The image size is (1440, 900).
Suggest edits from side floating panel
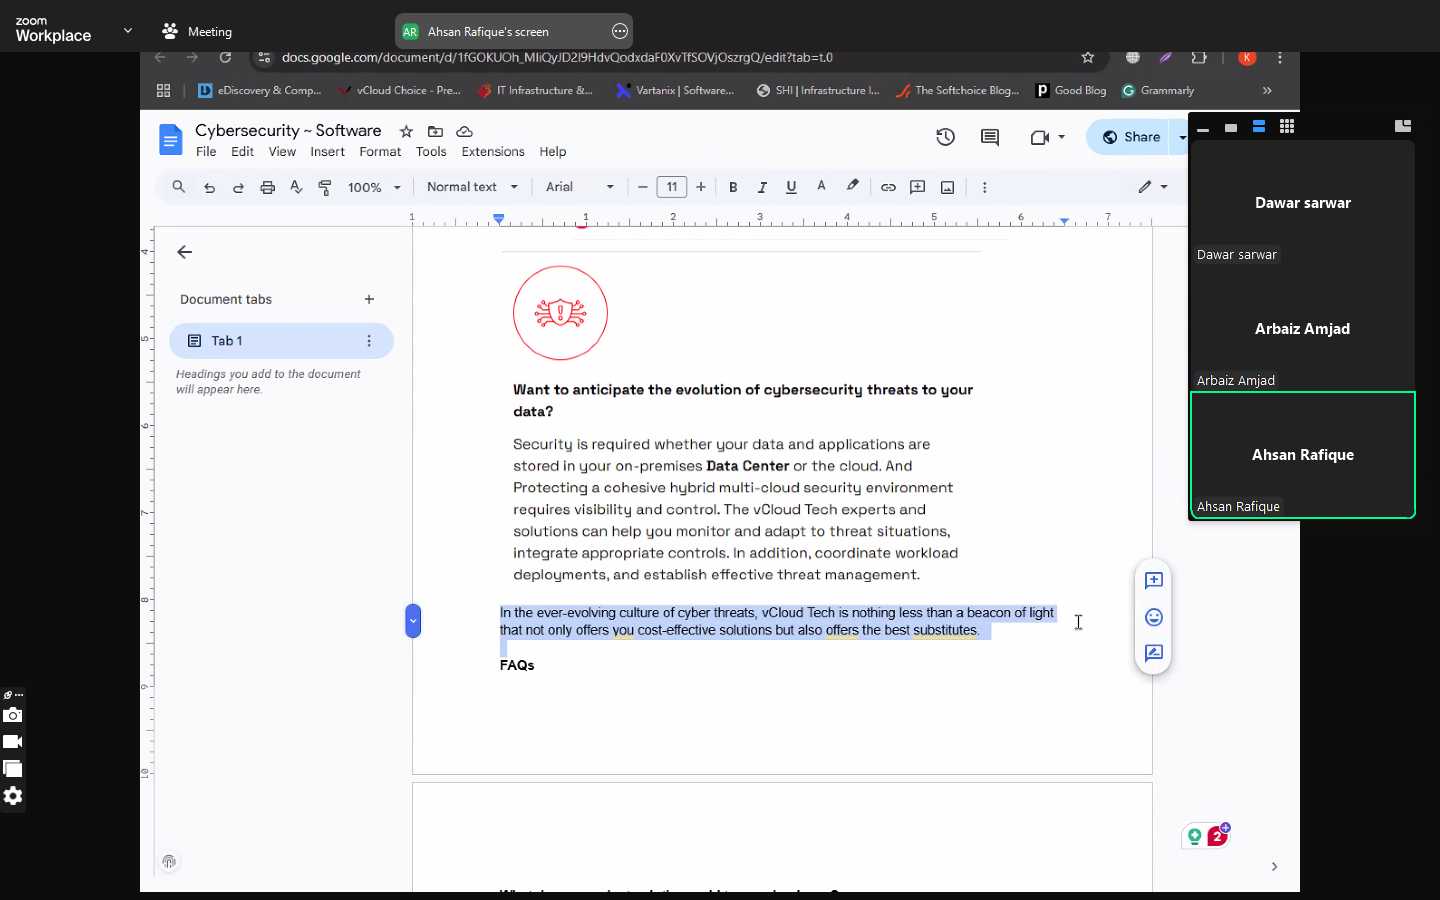pos(1154,653)
